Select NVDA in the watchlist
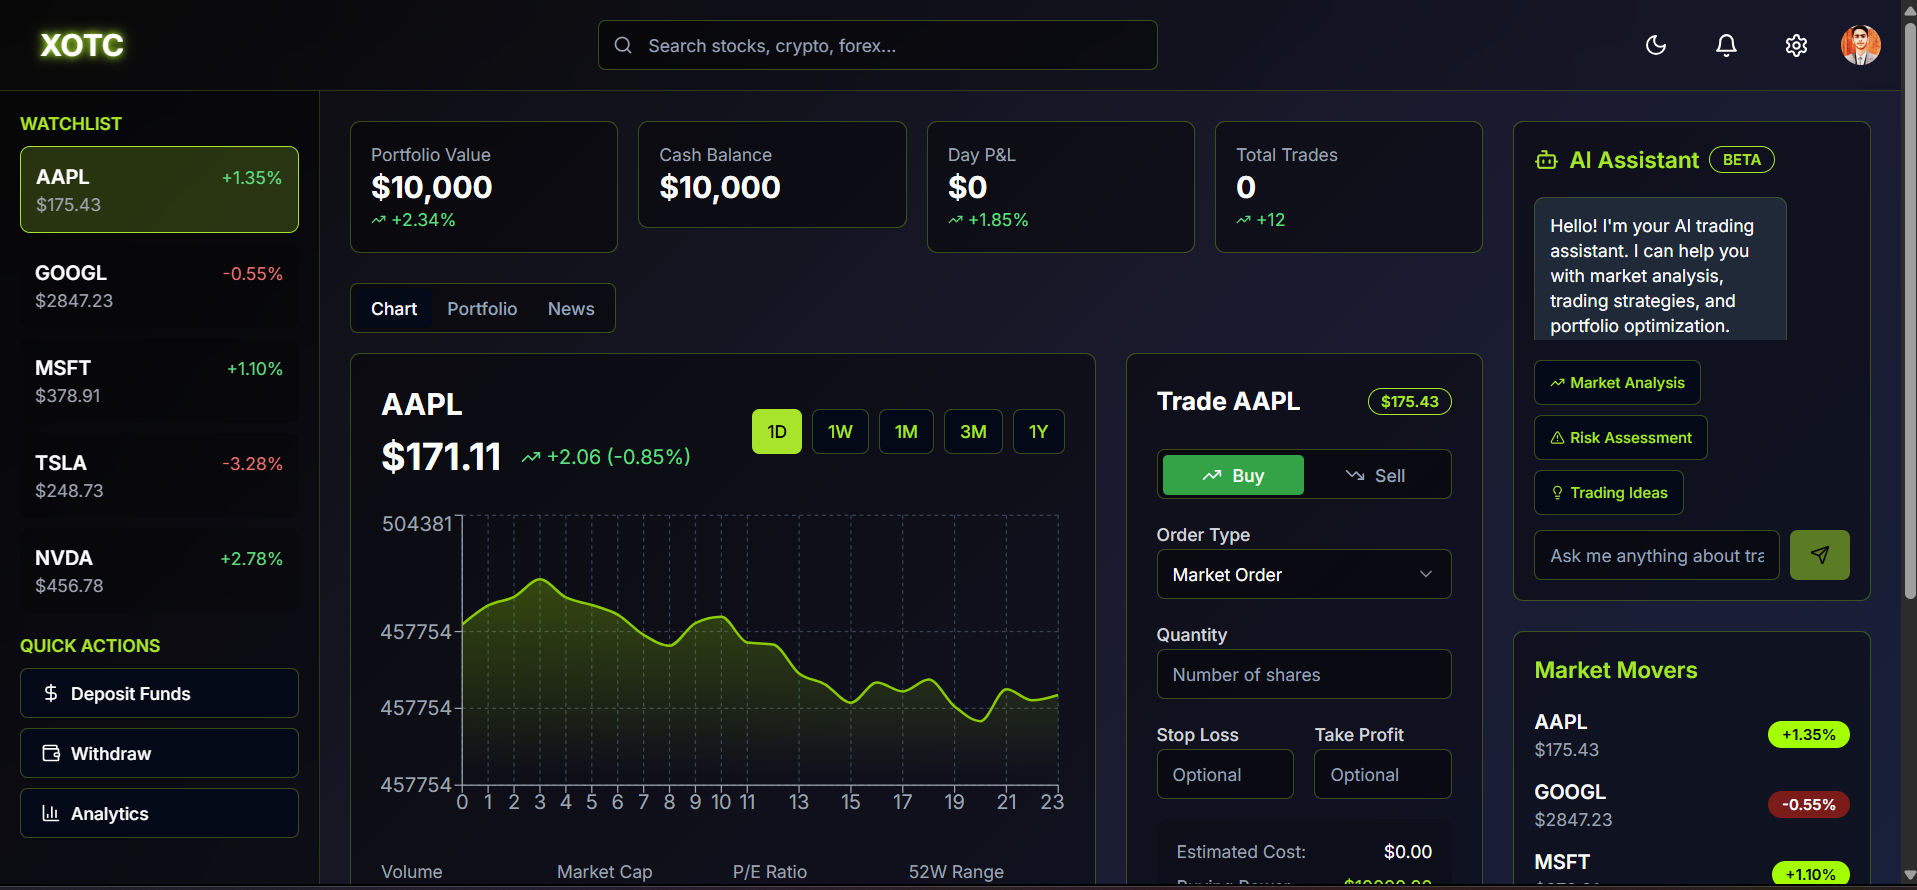The height and width of the screenshot is (890, 1917). click(x=159, y=571)
